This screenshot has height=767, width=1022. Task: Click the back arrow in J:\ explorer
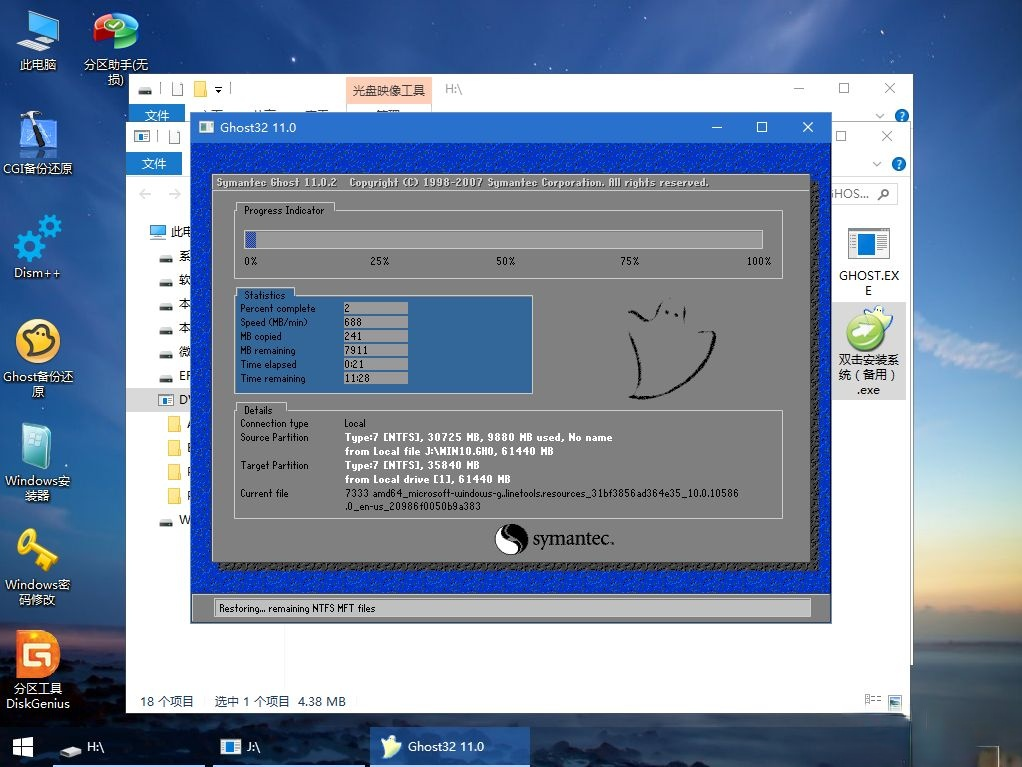[x=145, y=194]
